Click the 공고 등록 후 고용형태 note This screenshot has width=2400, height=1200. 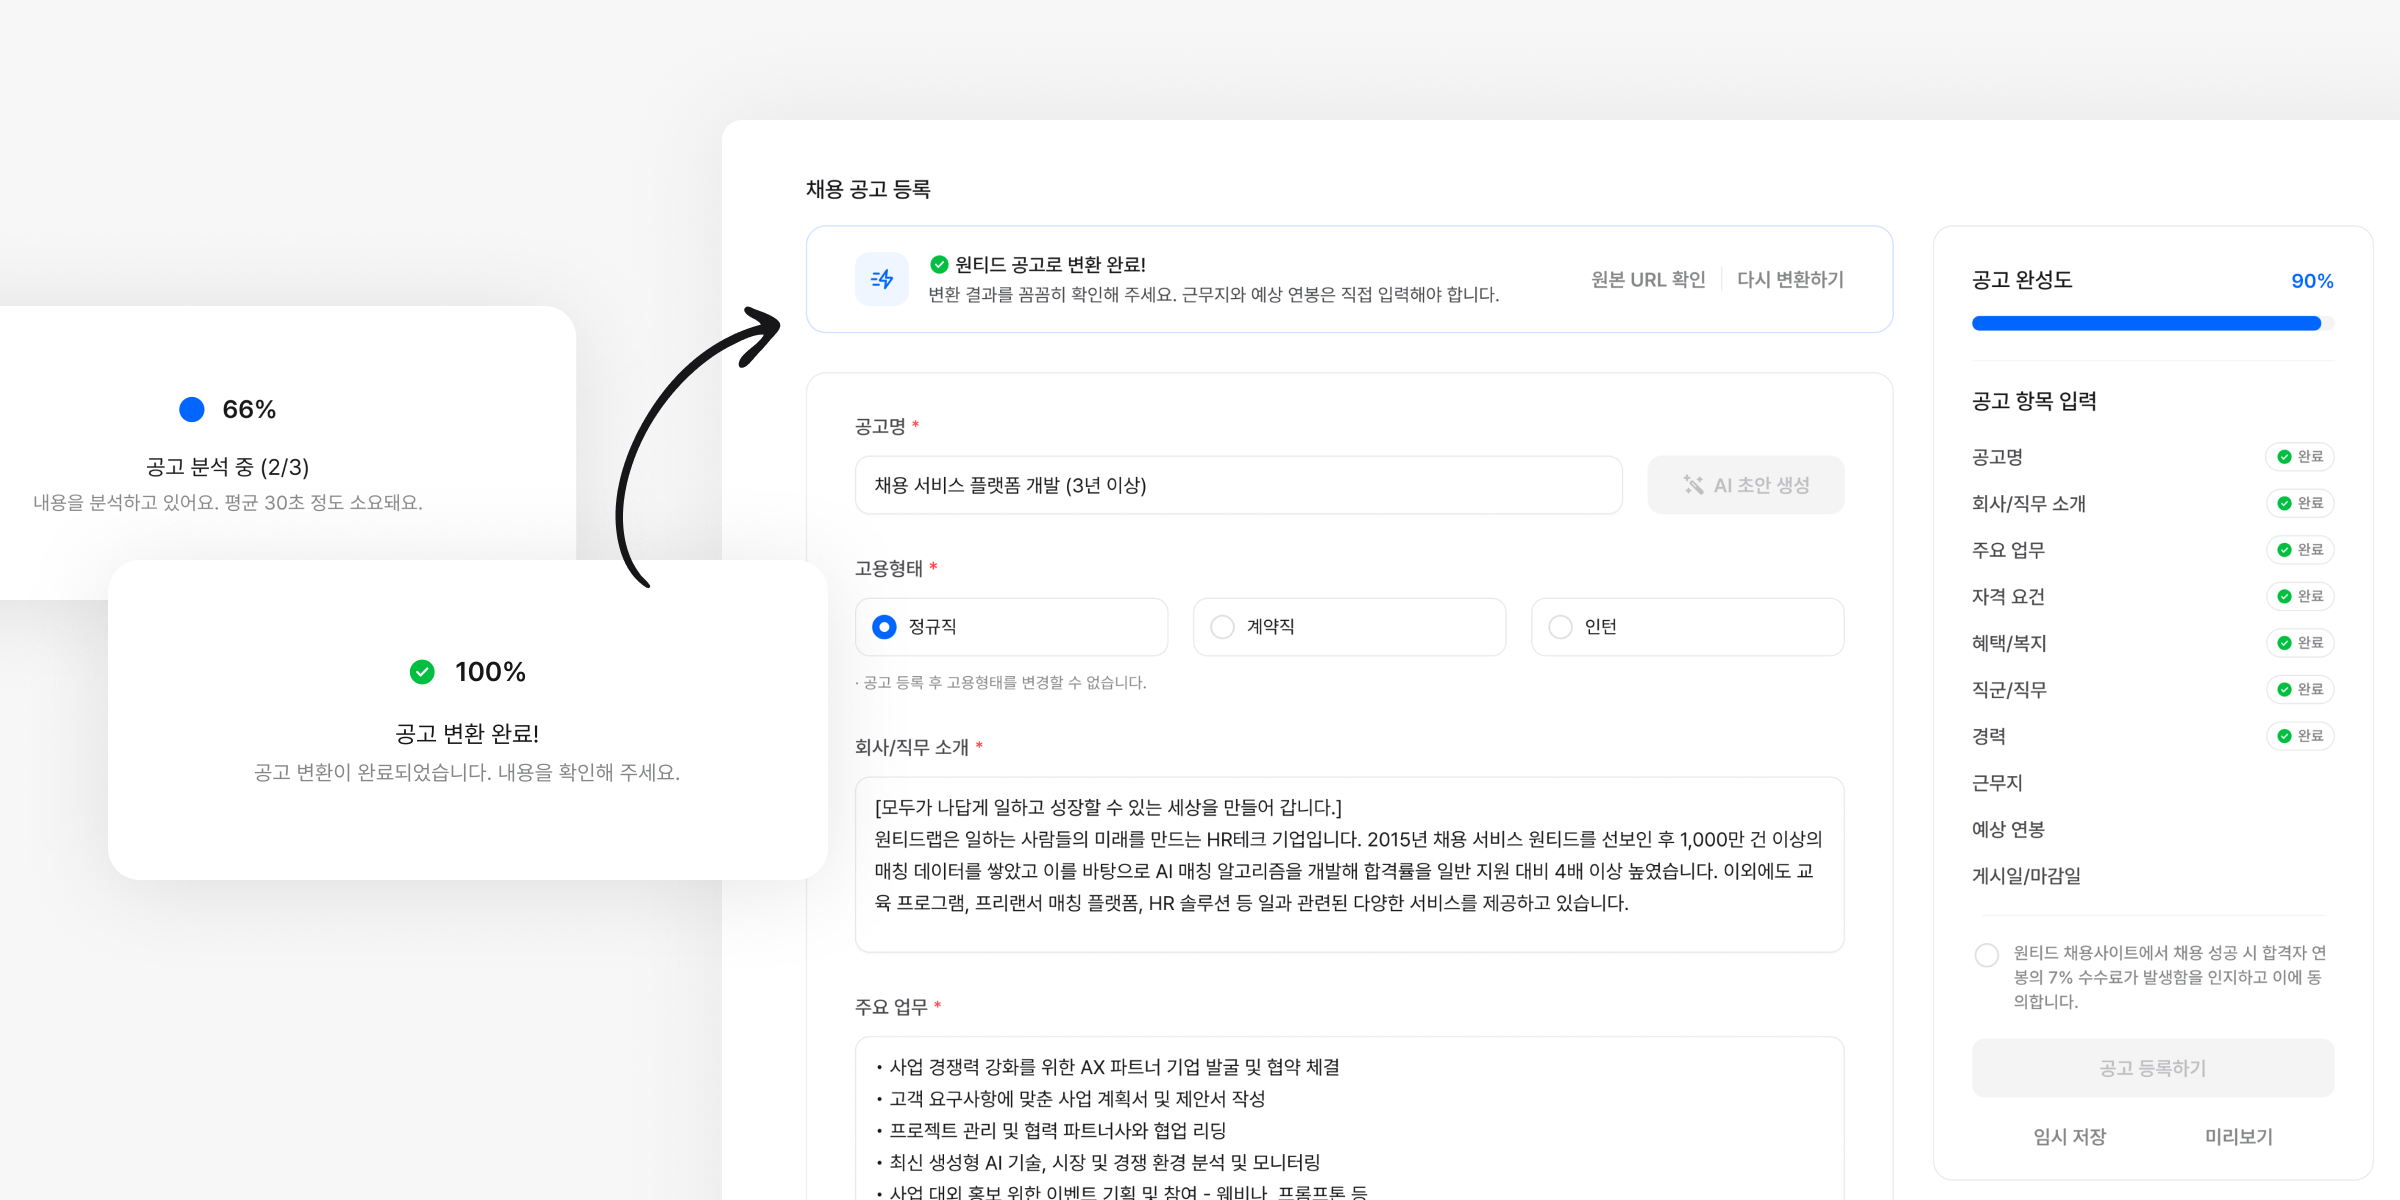pyautogui.click(x=1001, y=682)
